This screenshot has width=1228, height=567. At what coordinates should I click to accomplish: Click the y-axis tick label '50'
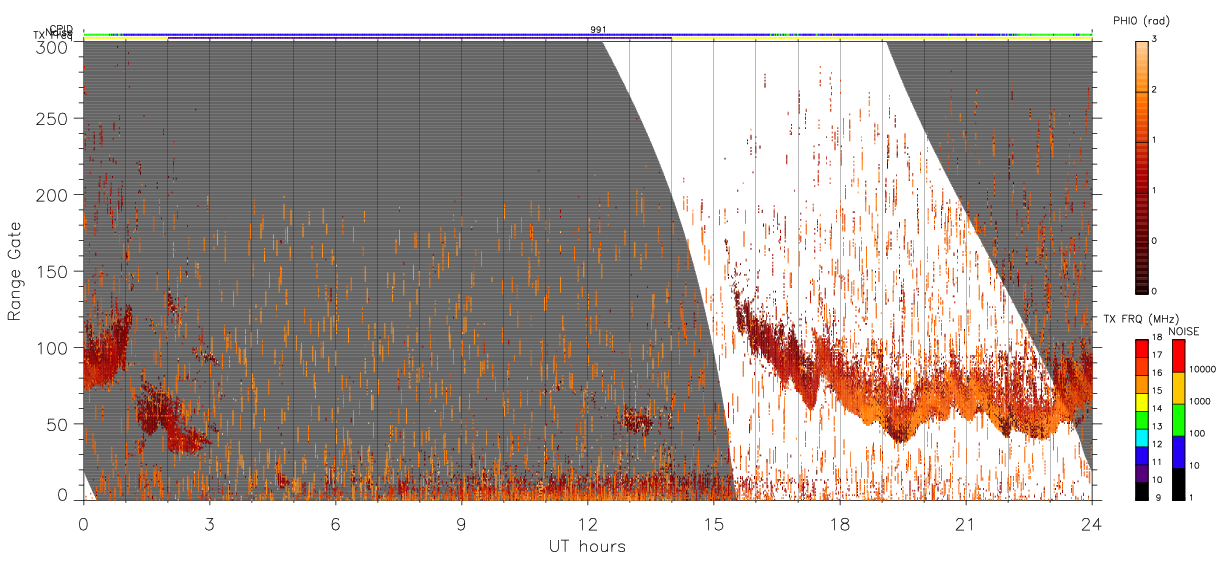point(57,423)
